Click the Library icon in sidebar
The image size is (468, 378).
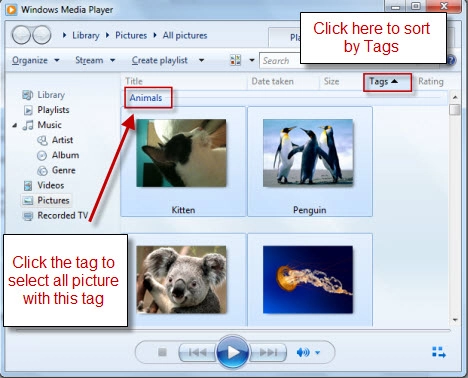pyautogui.click(x=28, y=95)
